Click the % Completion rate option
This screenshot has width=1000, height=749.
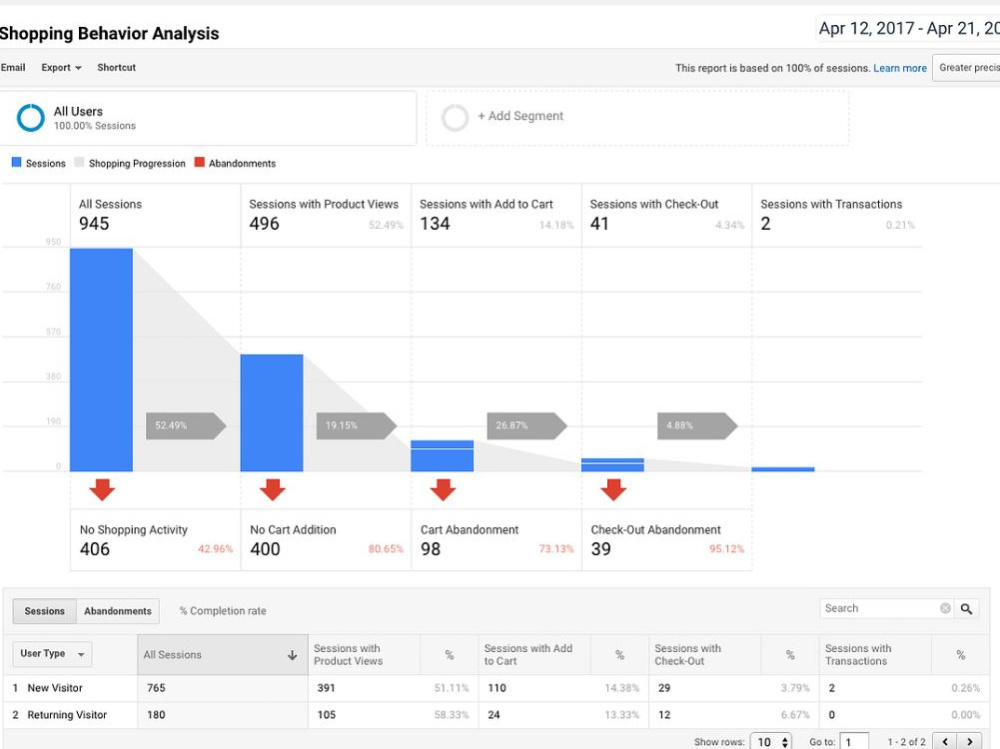coord(222,611)
